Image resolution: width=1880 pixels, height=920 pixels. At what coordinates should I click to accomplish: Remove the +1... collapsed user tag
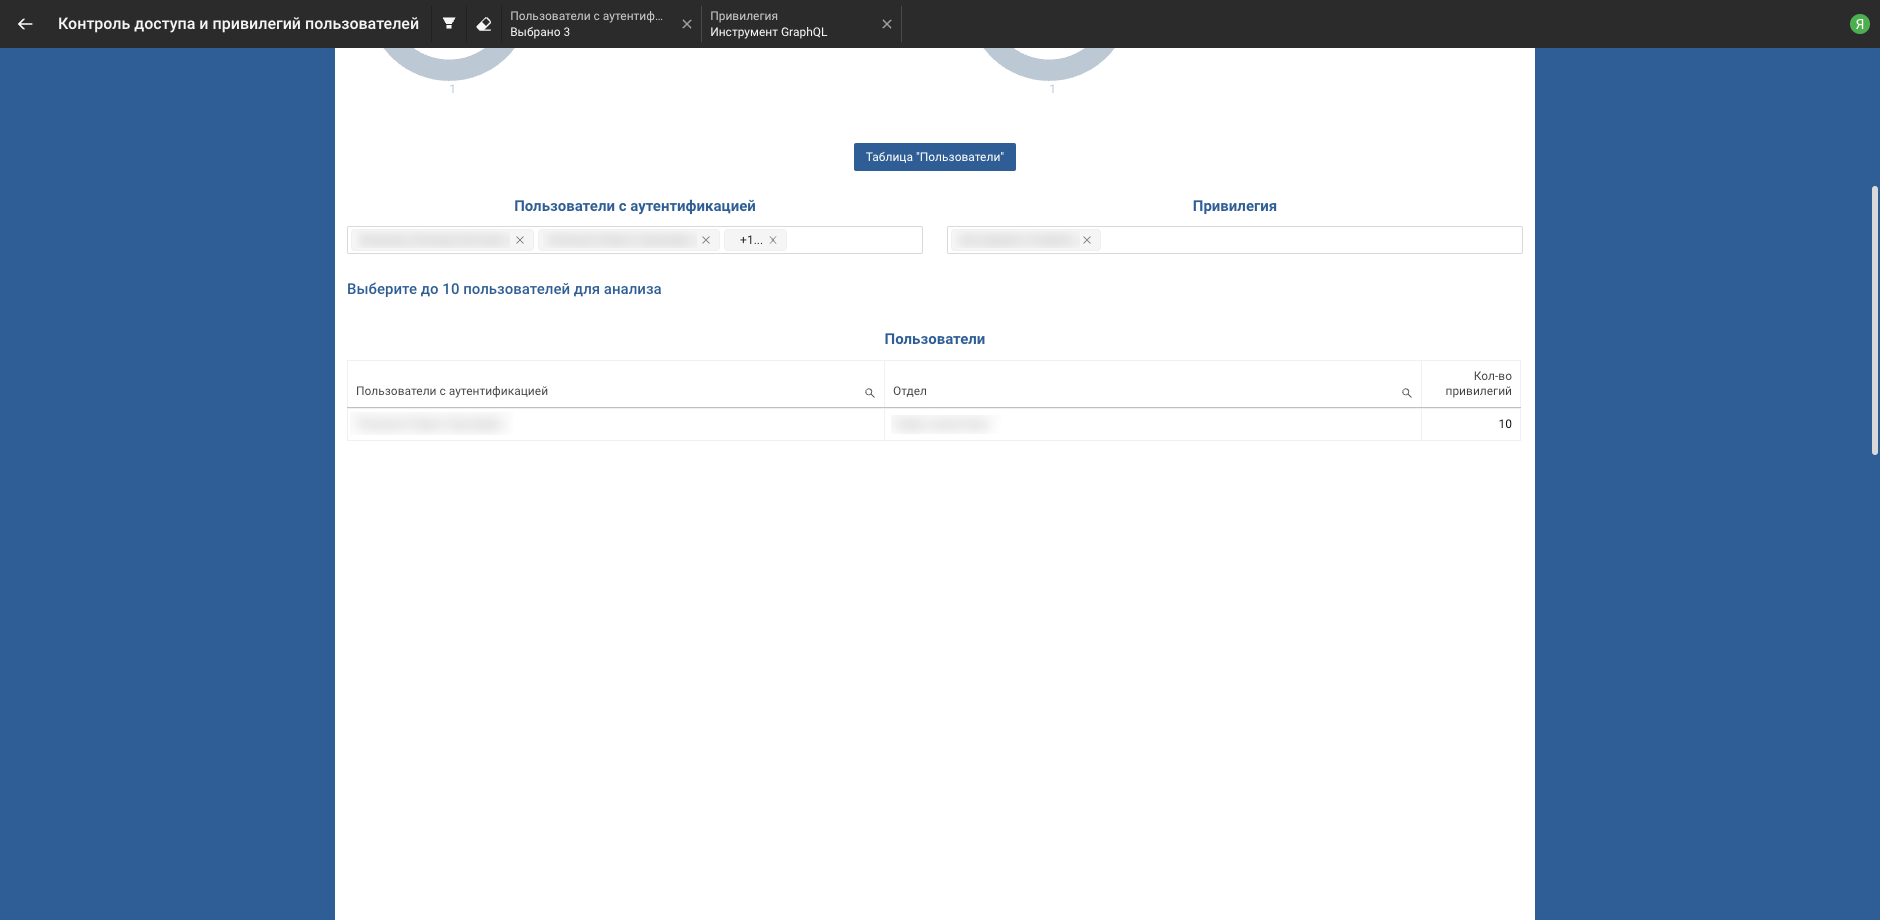click(773, 240)
